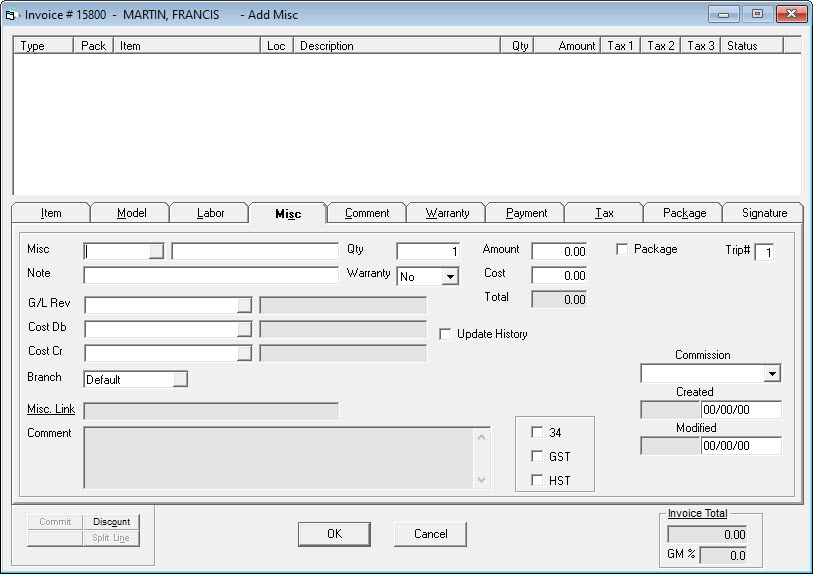Expand the Warranty dropdown set to No
The height and width of the screenshot is (574, 813).
tap(451, 277)
